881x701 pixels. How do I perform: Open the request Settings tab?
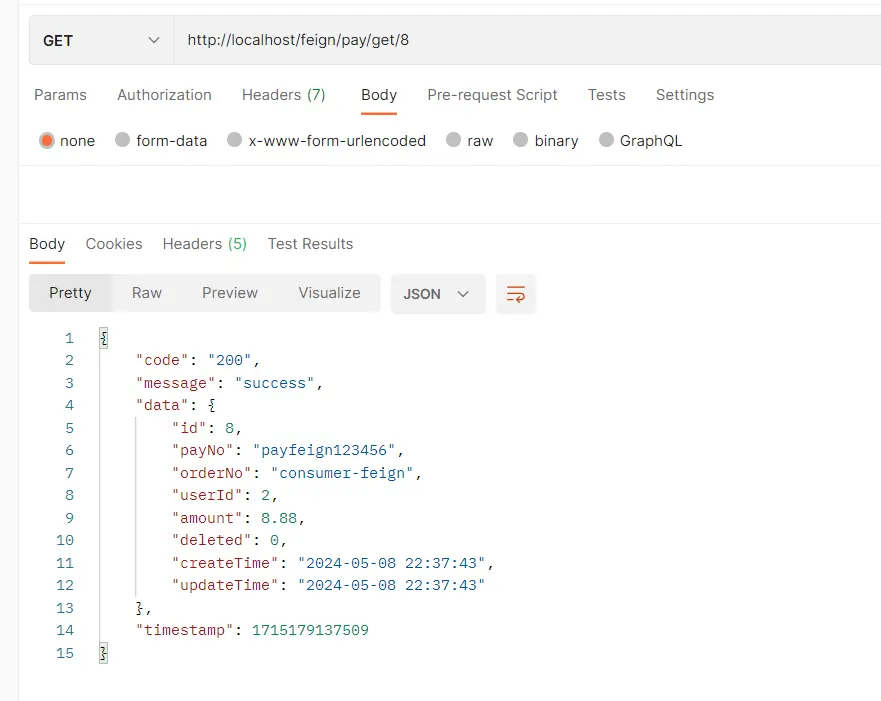pos(684,95)
